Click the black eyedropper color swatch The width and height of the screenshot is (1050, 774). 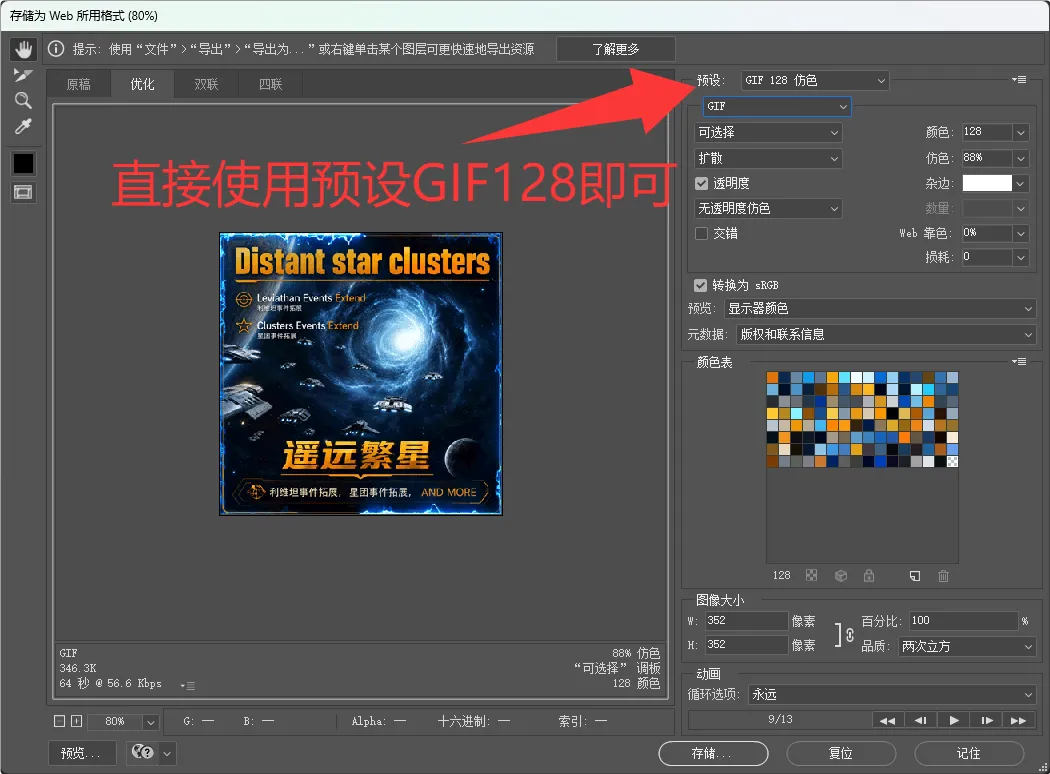click(23, 163)
